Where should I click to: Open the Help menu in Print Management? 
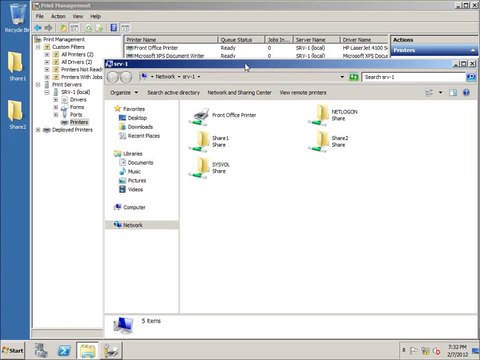[95, 16]
